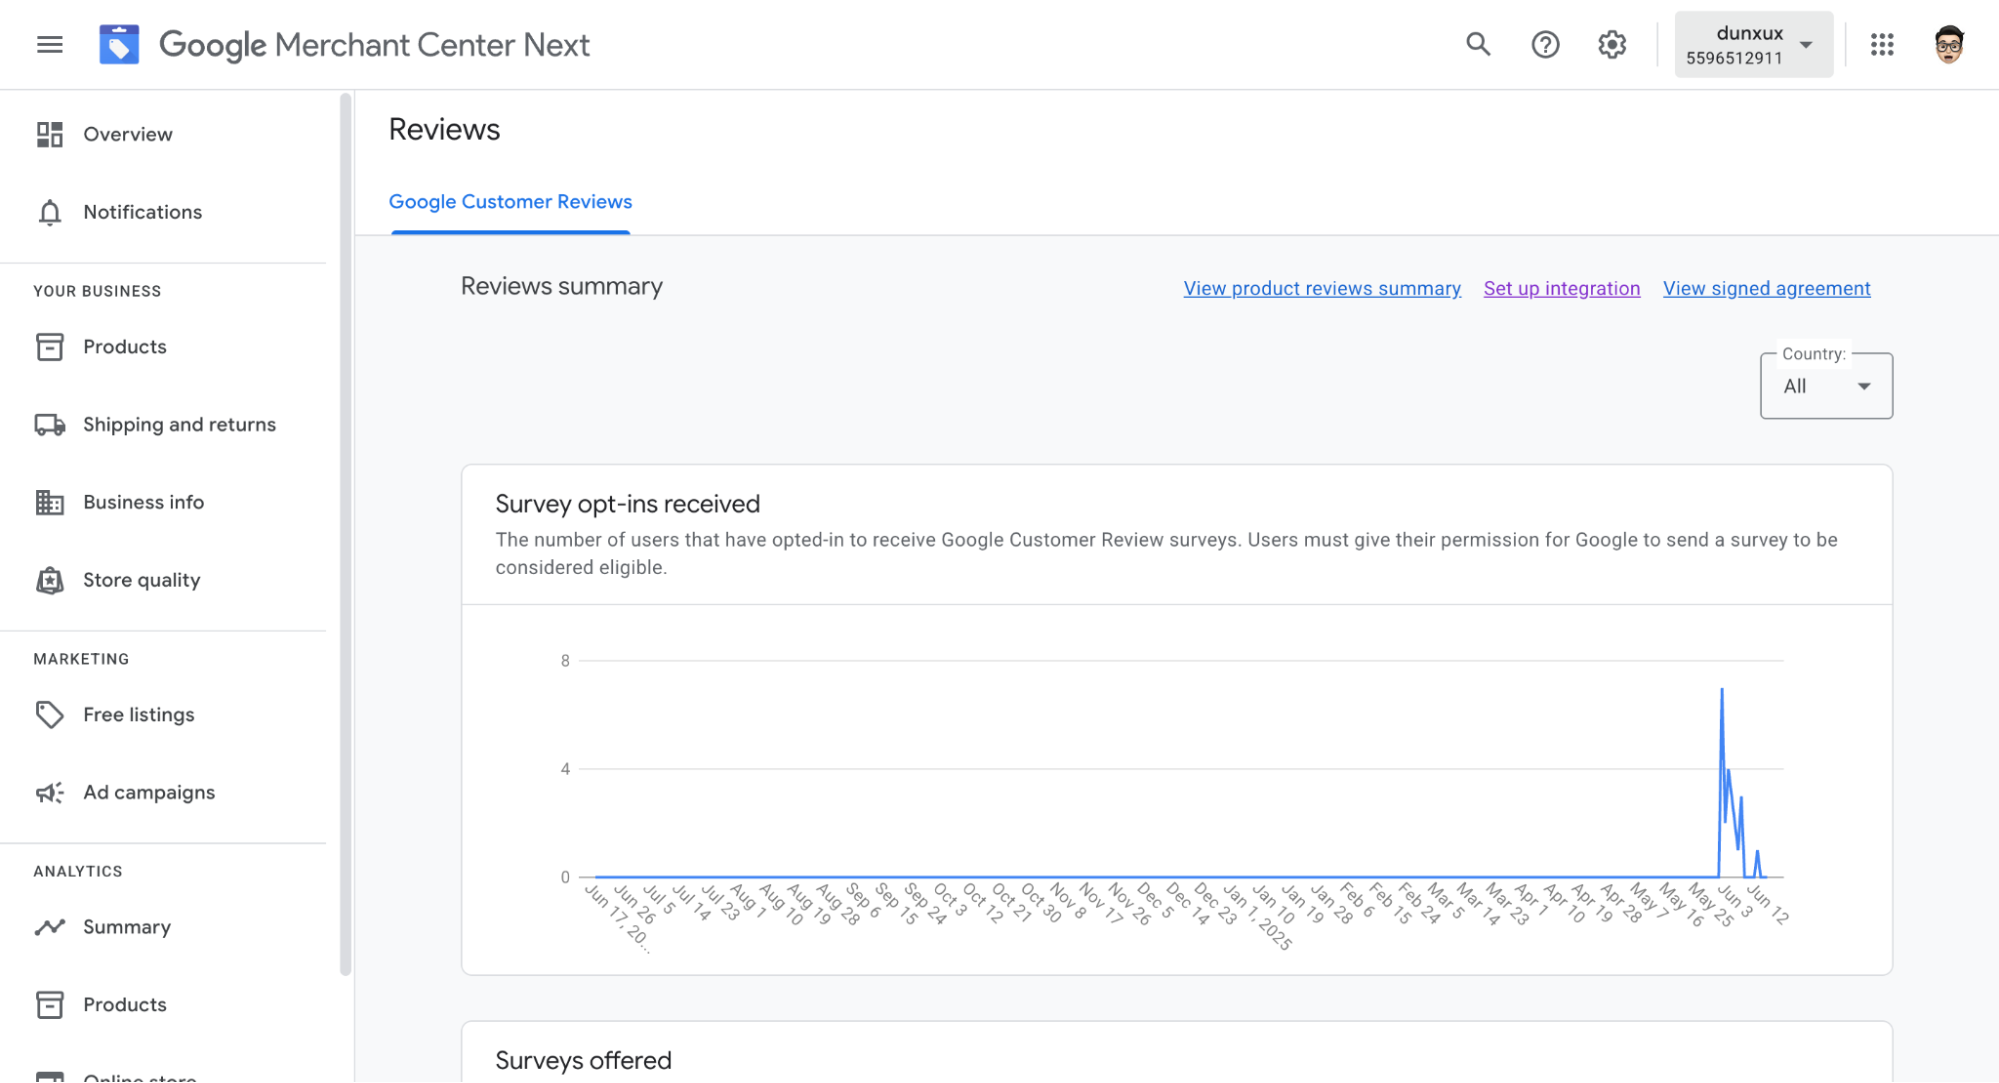The width and height of the screenshot is (1999, 1083).
Task: Open search with magnifier icon
Action: click(x=1478, y=45)
